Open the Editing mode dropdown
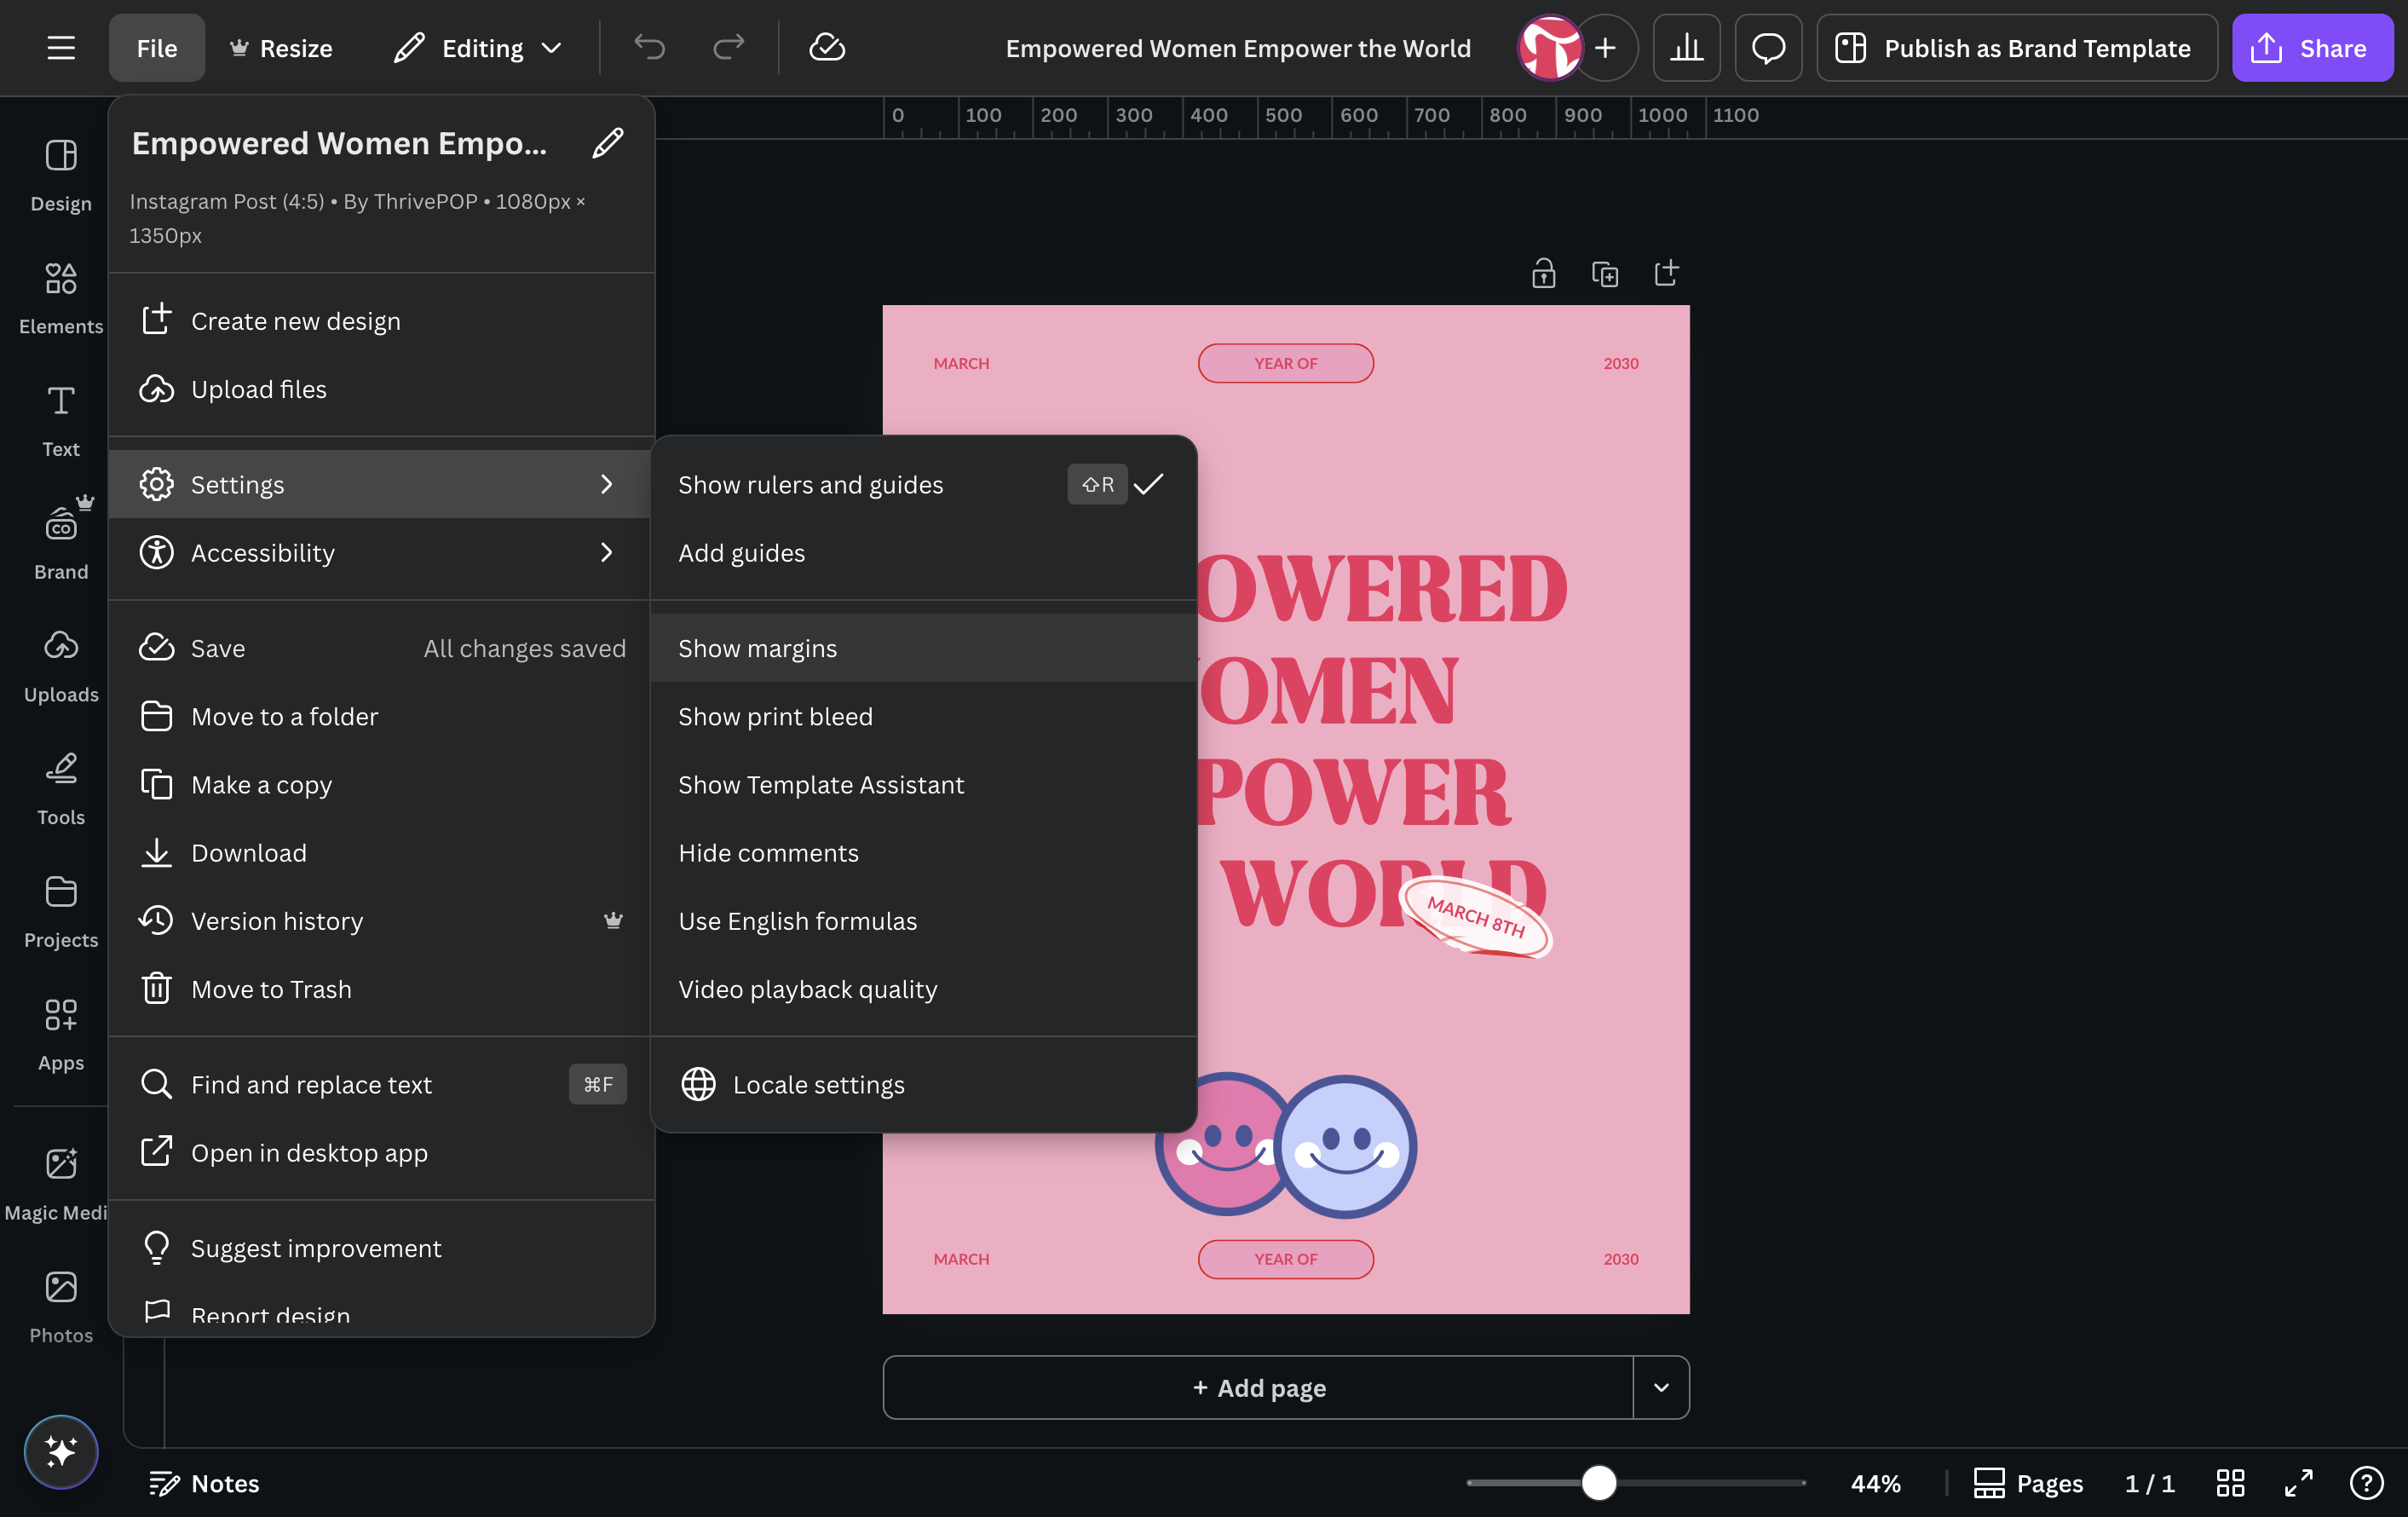Viewport: 2408px width, 1517px height. point(479,48)
